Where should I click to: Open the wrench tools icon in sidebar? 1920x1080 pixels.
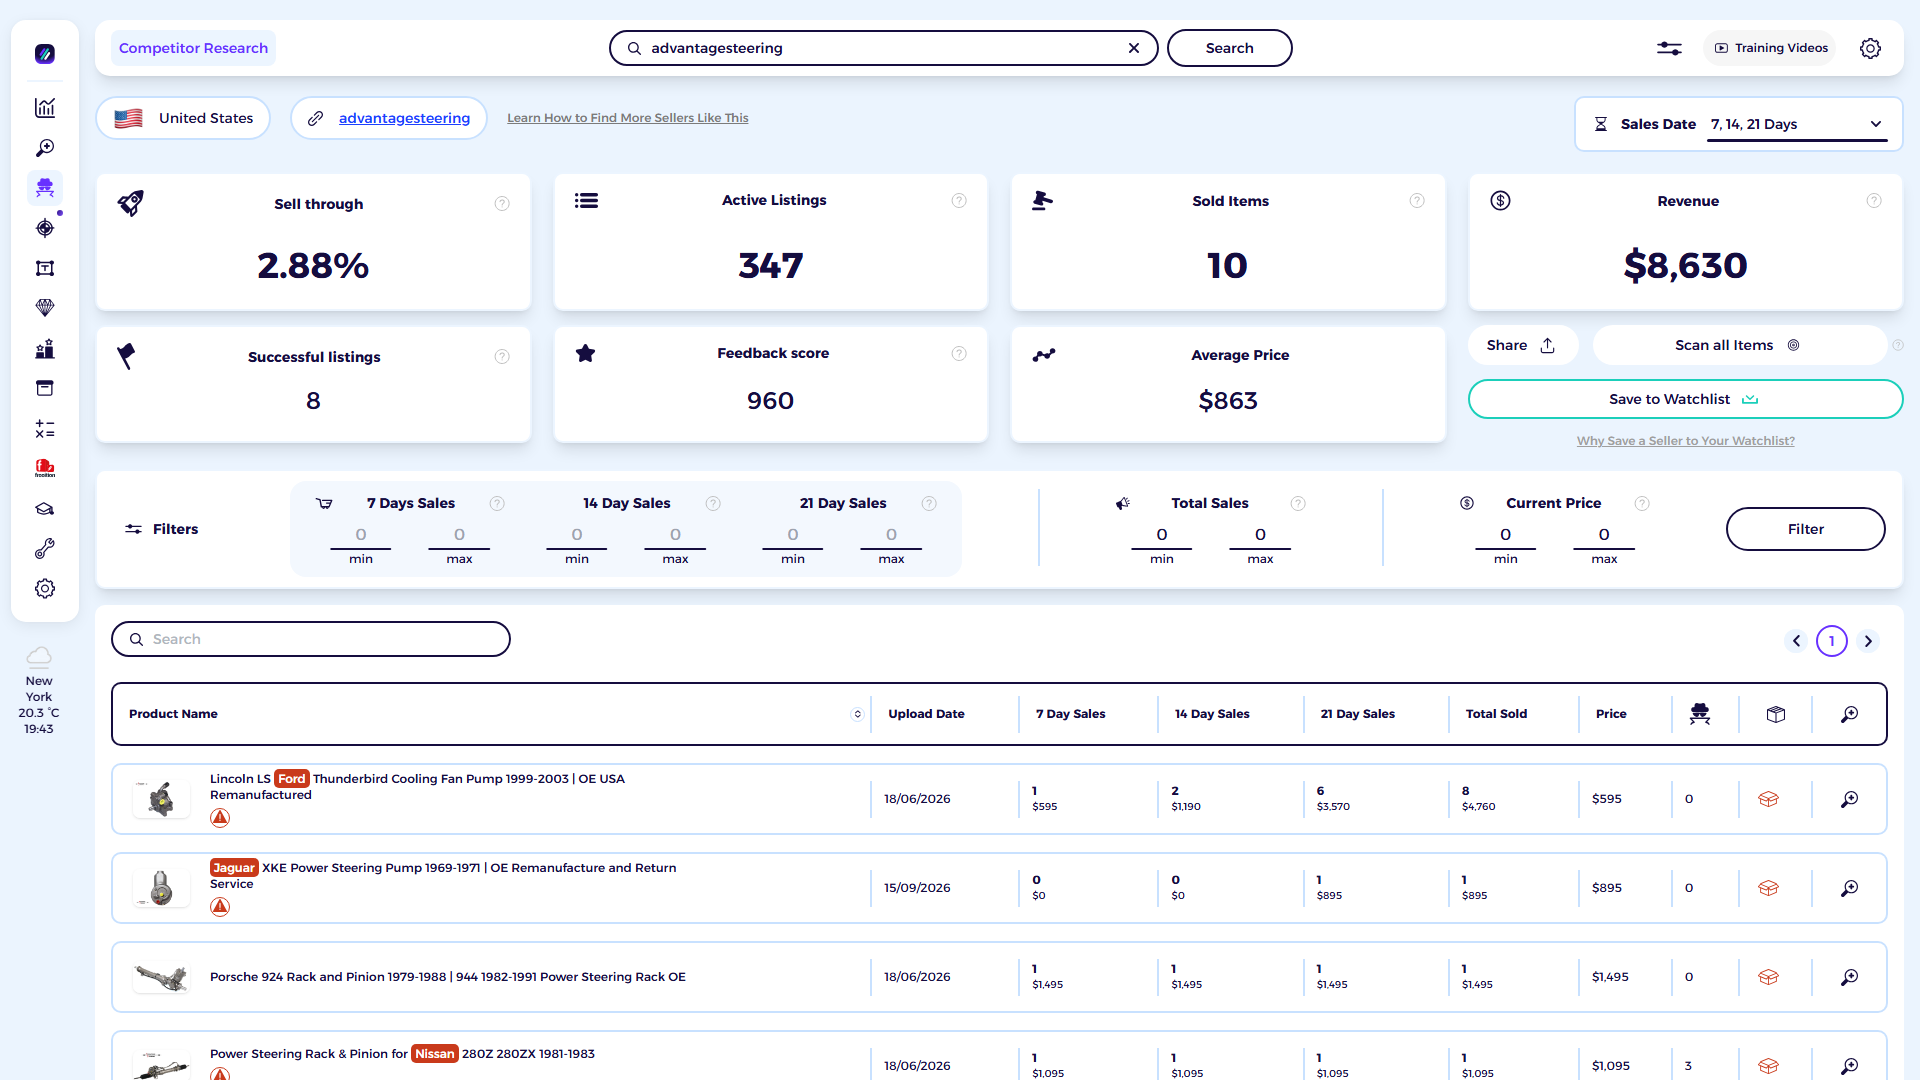coord(45,549)
